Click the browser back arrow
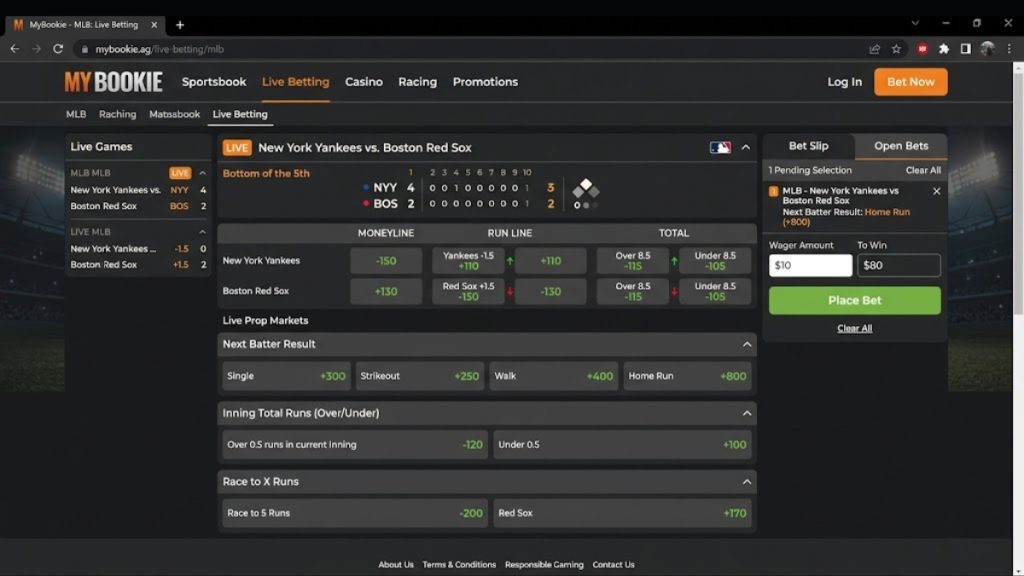Viewport: 1024px width, 576px height. 14,49
